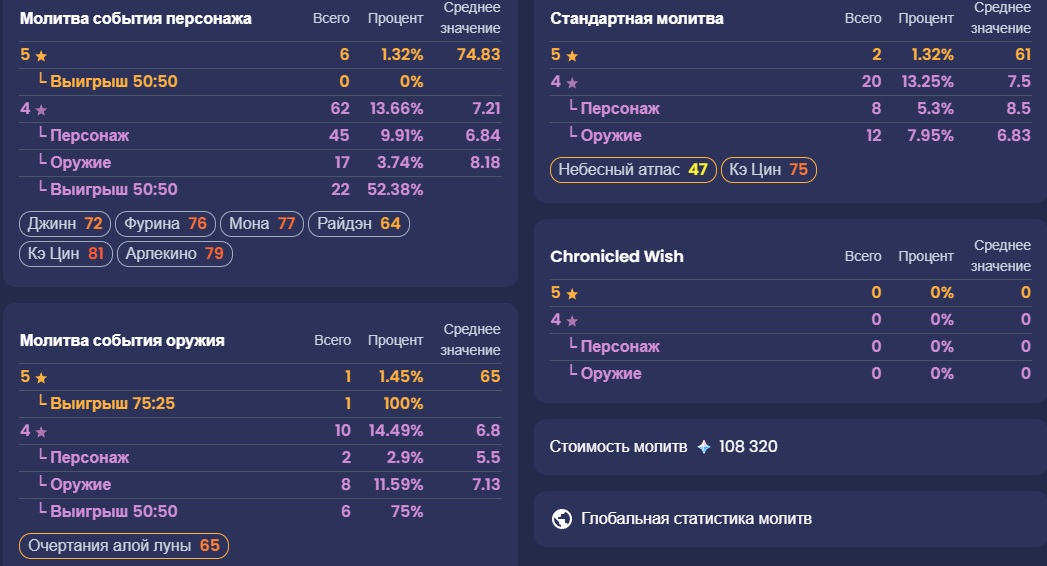Choose the Райдэн 64 pill

click(x=358, y=224)
